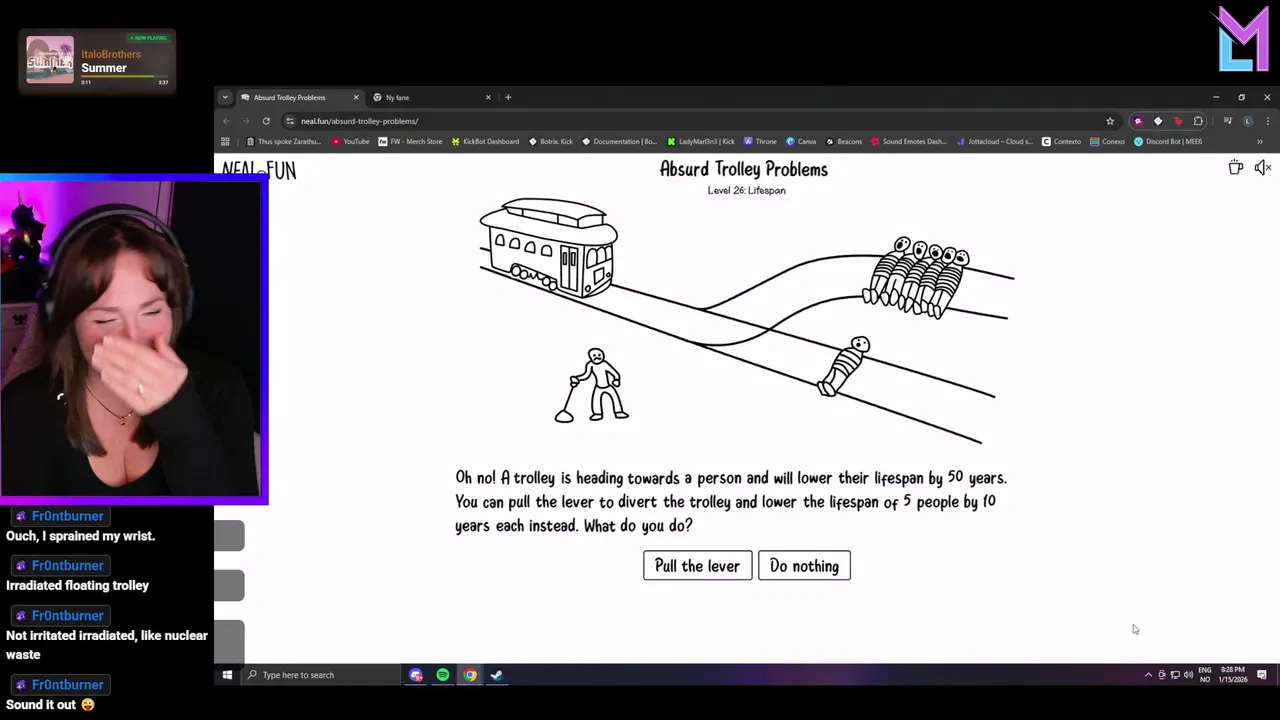The width and height of the screenshot is (1280, 720).
Task: Expand the tab search dropdown
Action: pos(225,97)
